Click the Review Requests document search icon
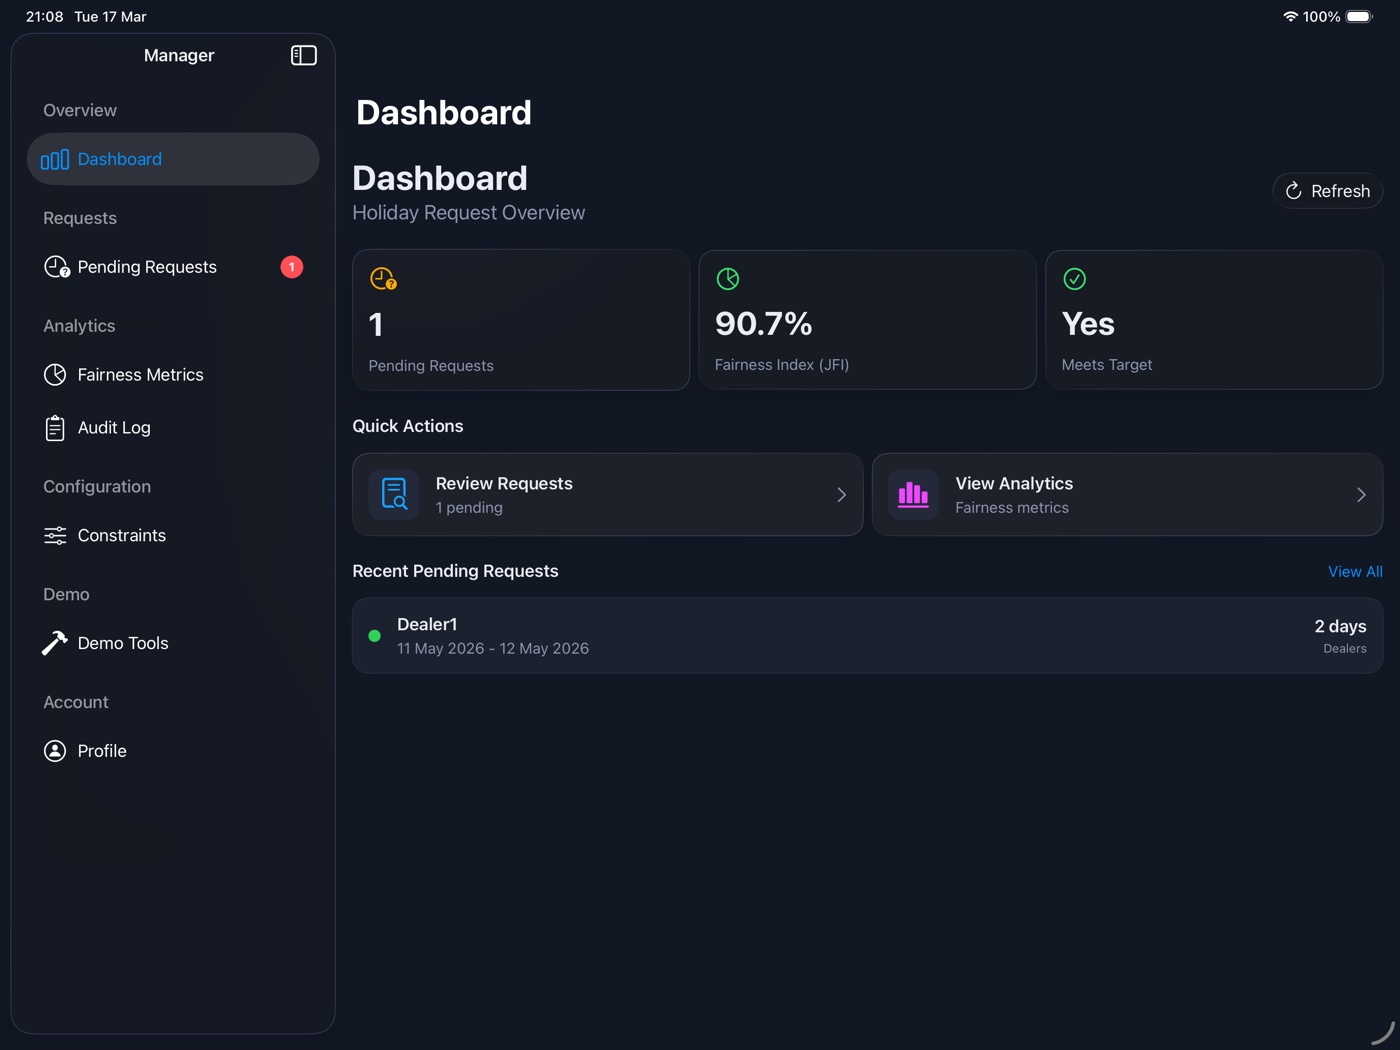This screenshot has width=1400, height=1050. coord(394,495)
